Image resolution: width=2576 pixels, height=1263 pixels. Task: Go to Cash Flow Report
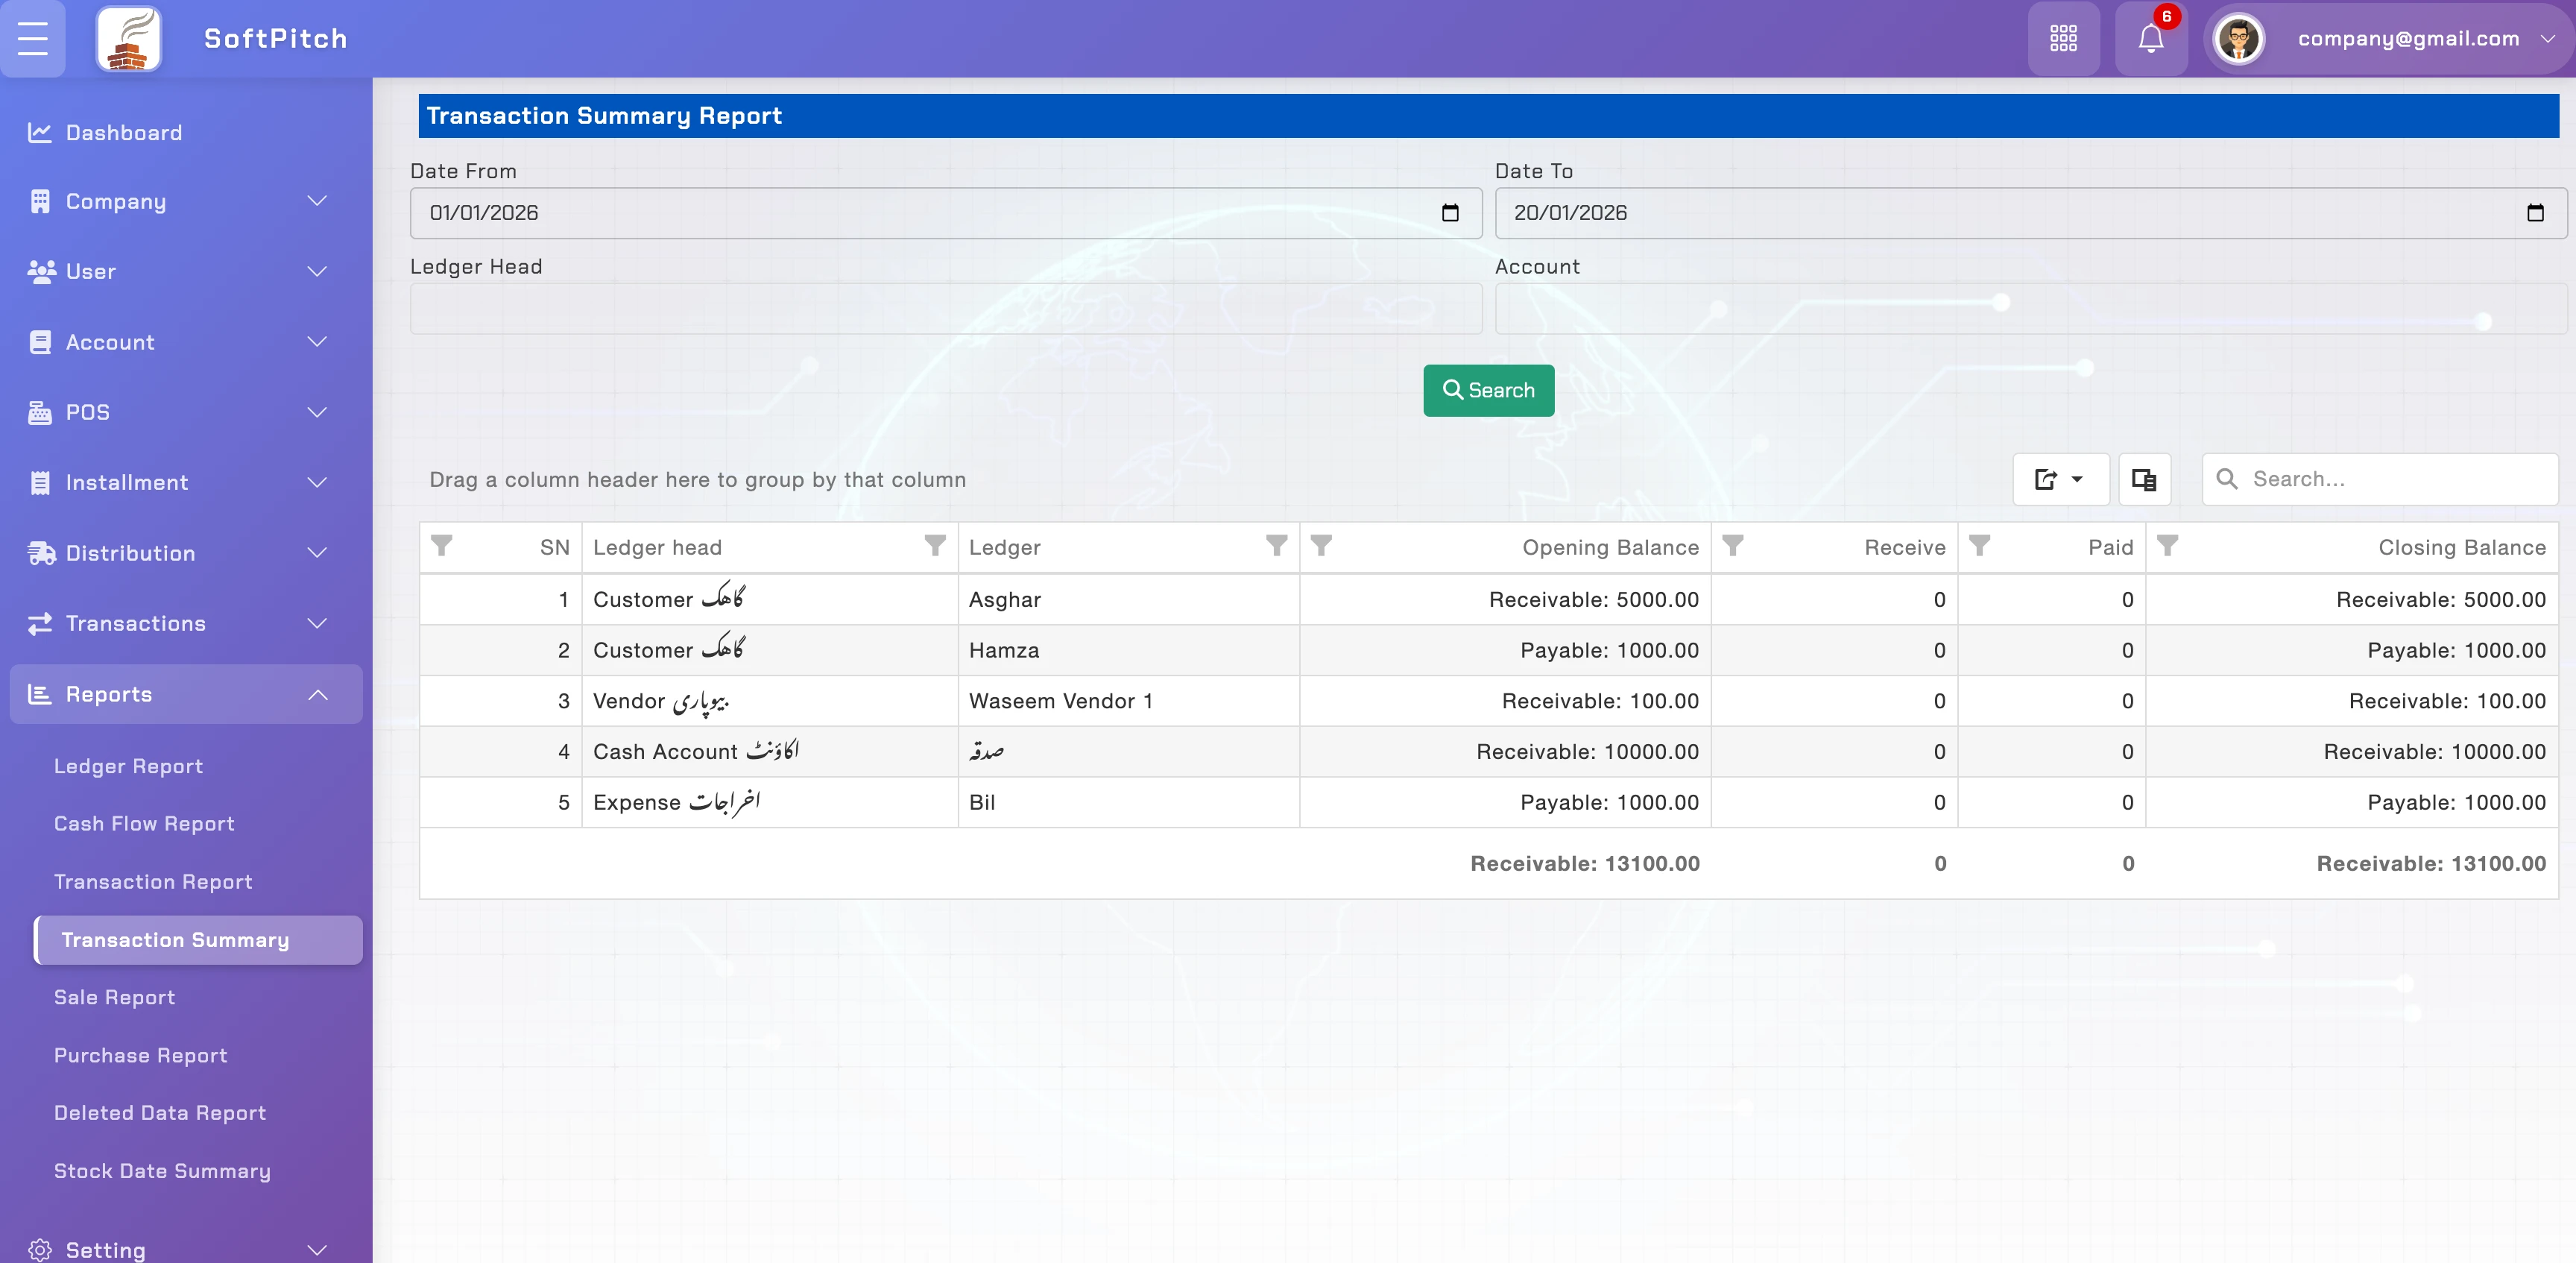(144, 823)
